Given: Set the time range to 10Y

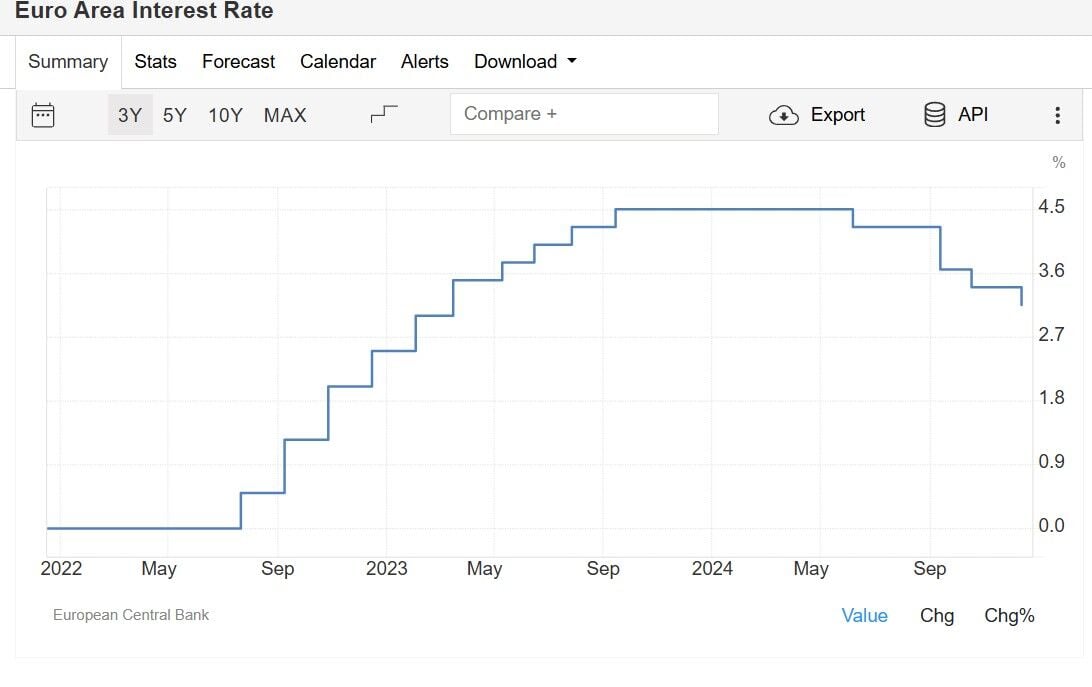Looking at the screenshot, I should tap(225, 115).
